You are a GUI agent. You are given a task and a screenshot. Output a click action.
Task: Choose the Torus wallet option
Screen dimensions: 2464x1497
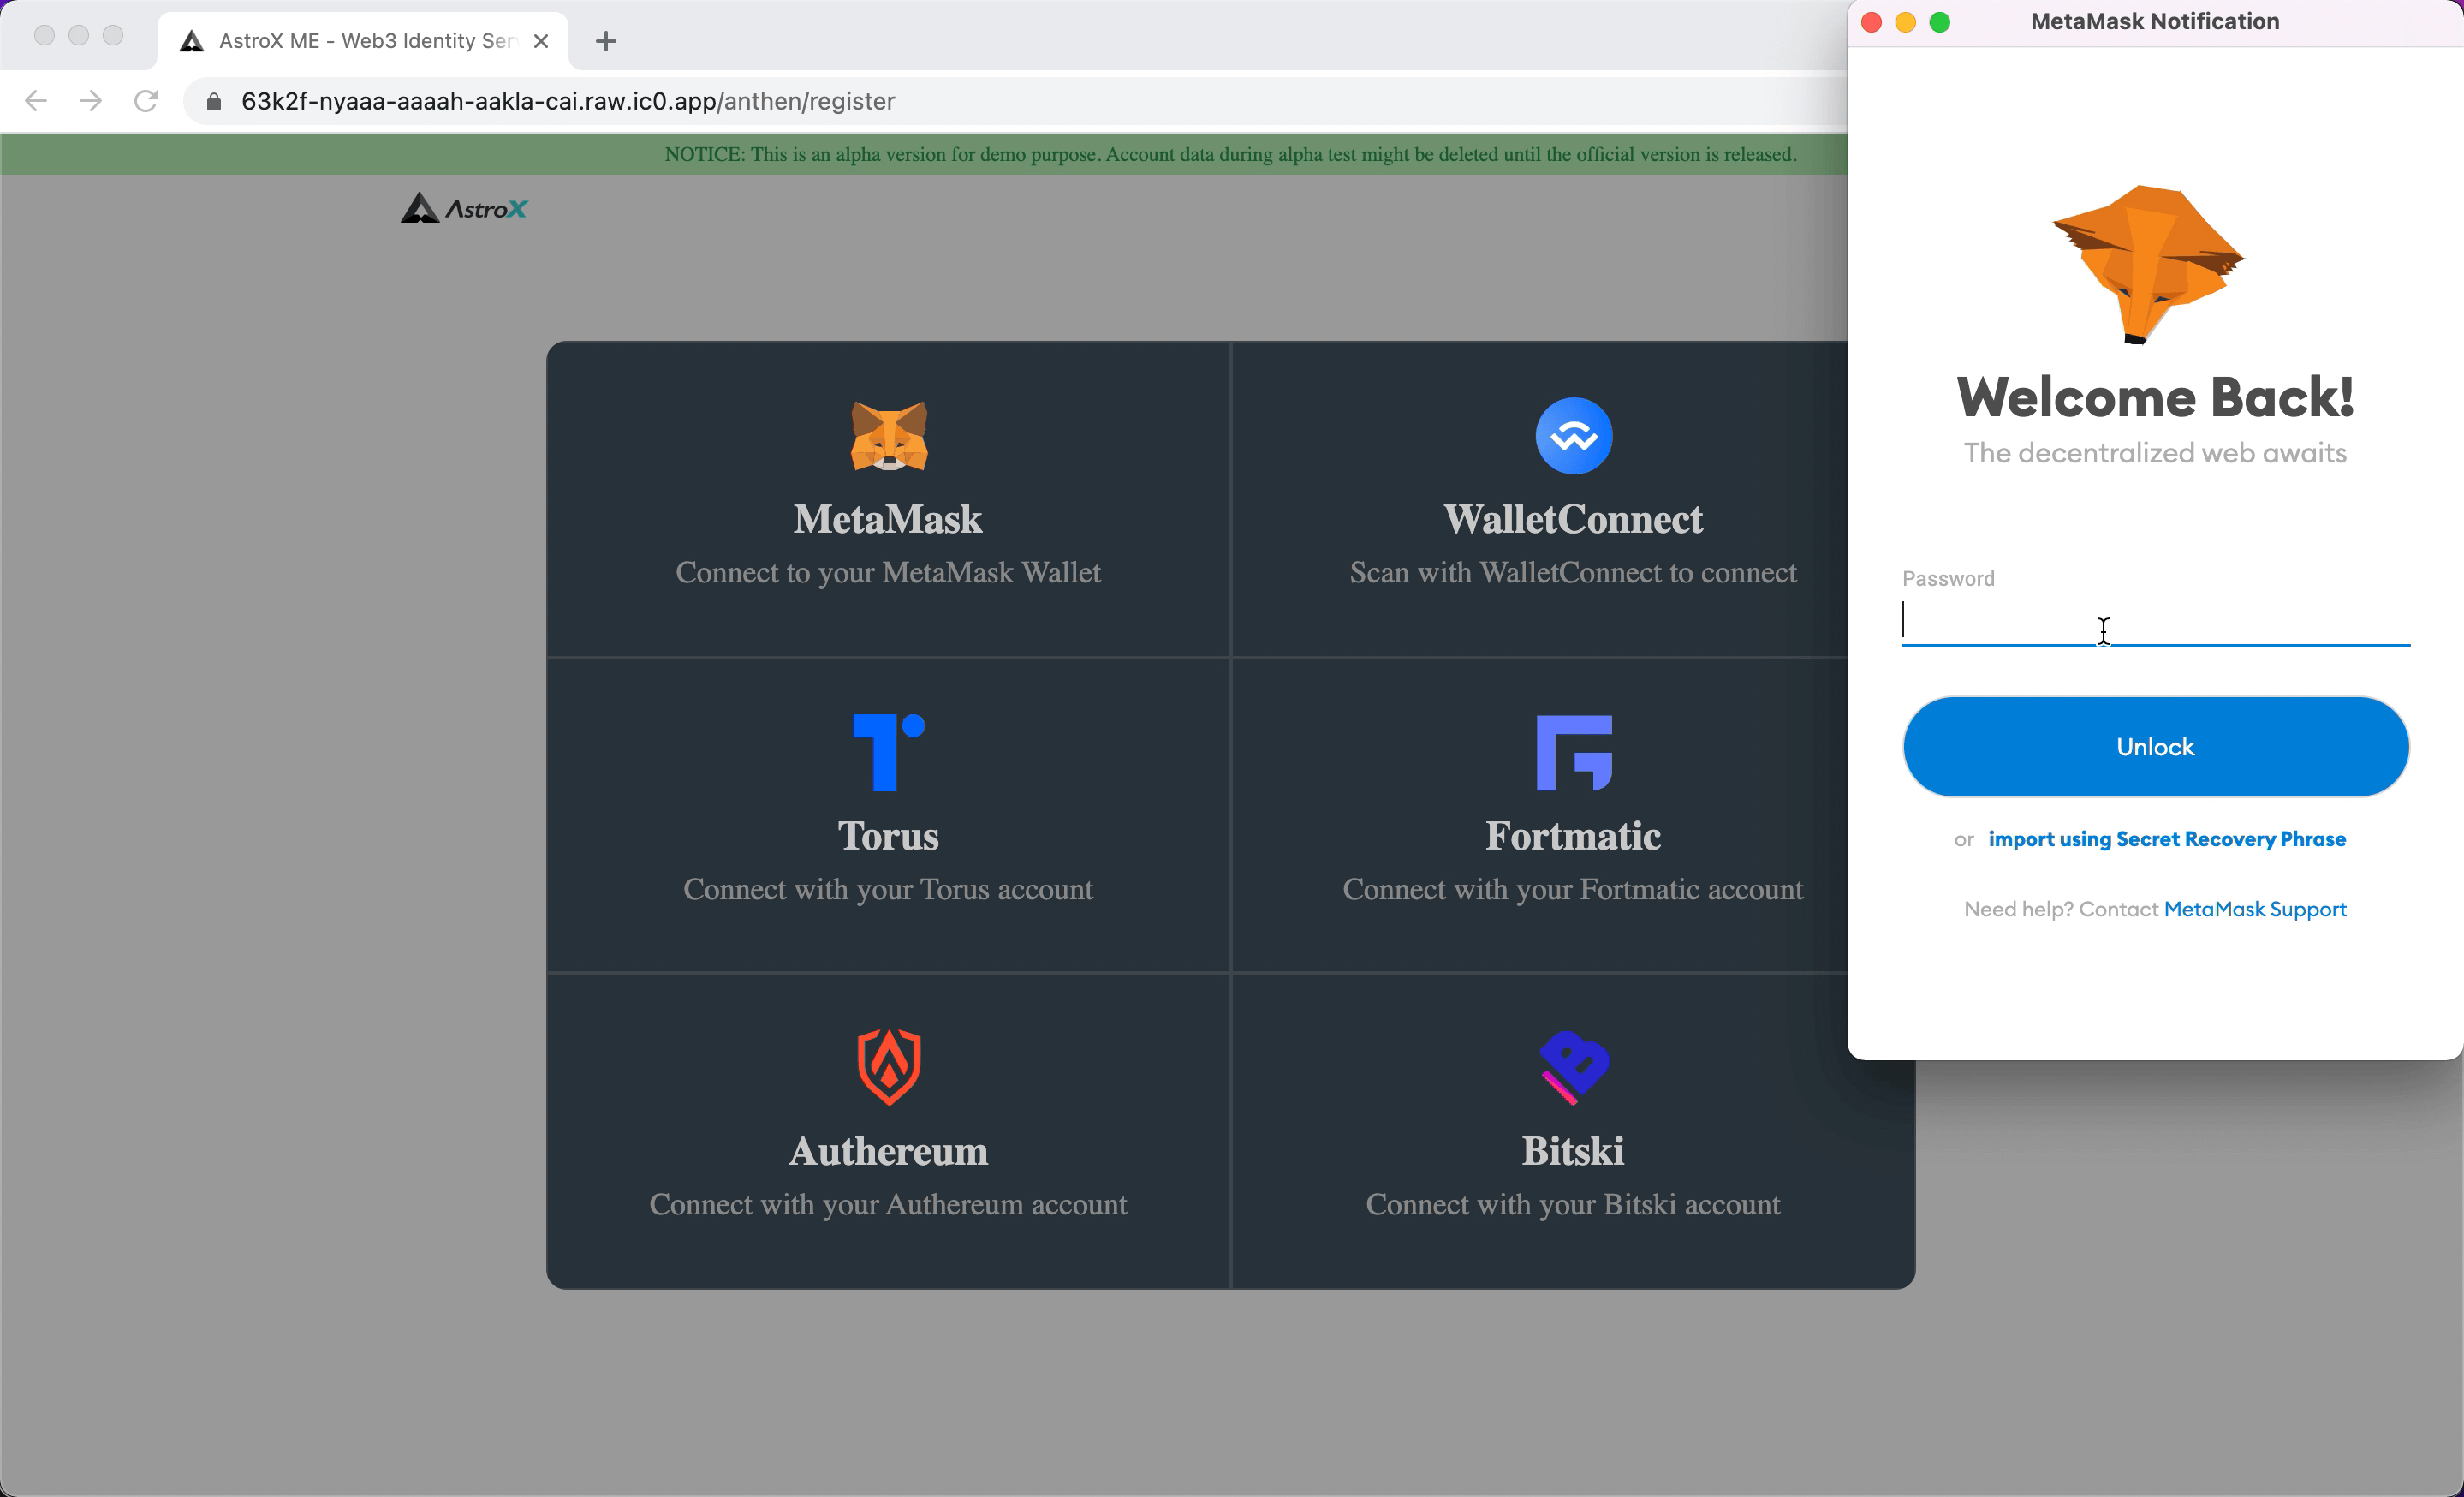(x=888, y=815)
